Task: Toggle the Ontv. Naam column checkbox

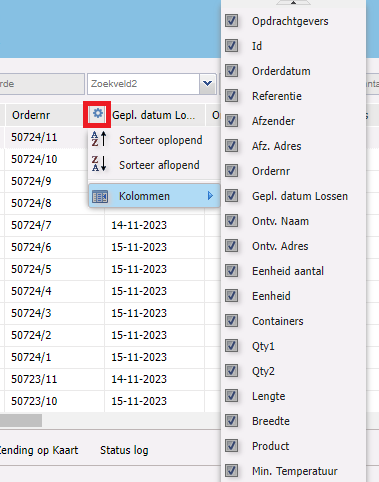Action: [231, 221]
